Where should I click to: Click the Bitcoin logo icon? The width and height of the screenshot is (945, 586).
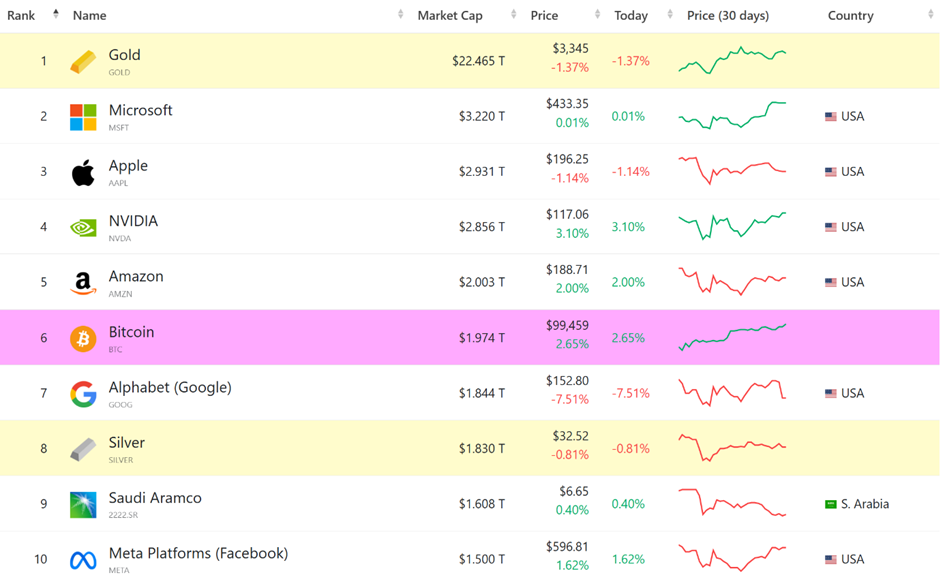click(83, 339)
